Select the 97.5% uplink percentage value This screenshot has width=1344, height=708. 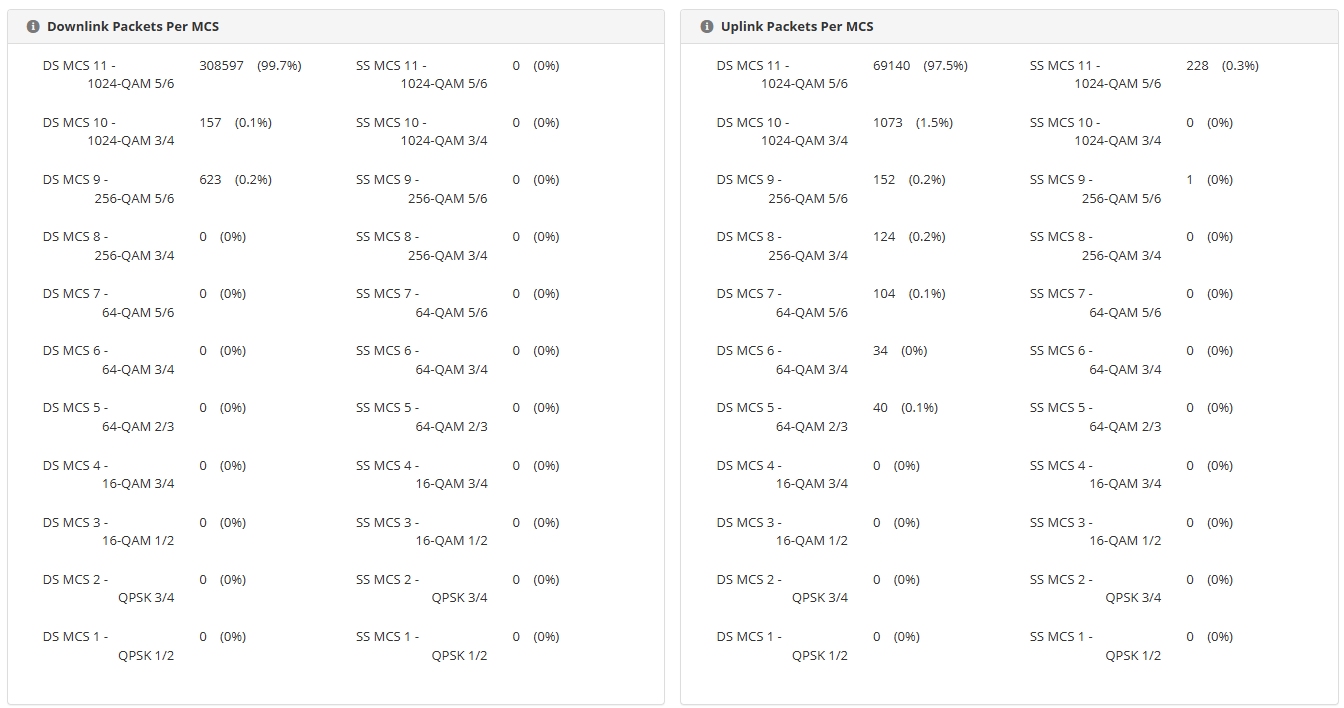click(x=945, y=66)
